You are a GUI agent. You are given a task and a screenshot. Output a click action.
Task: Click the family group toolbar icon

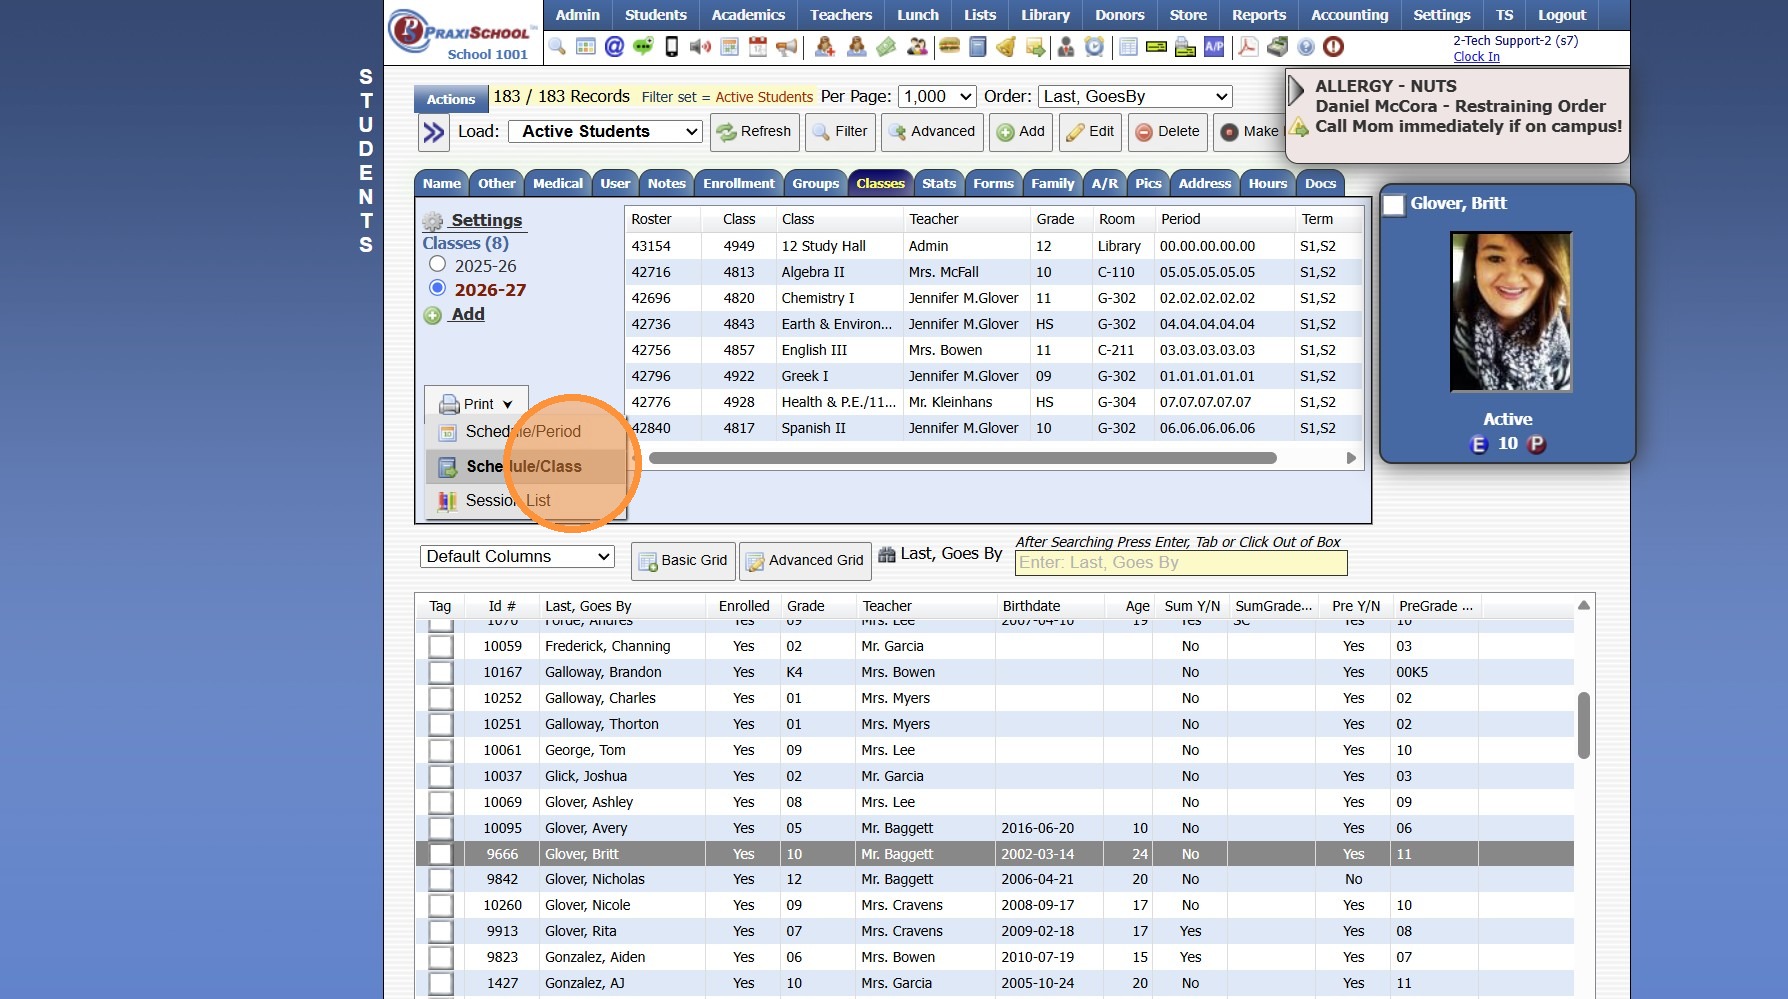[x=917, y=47]
